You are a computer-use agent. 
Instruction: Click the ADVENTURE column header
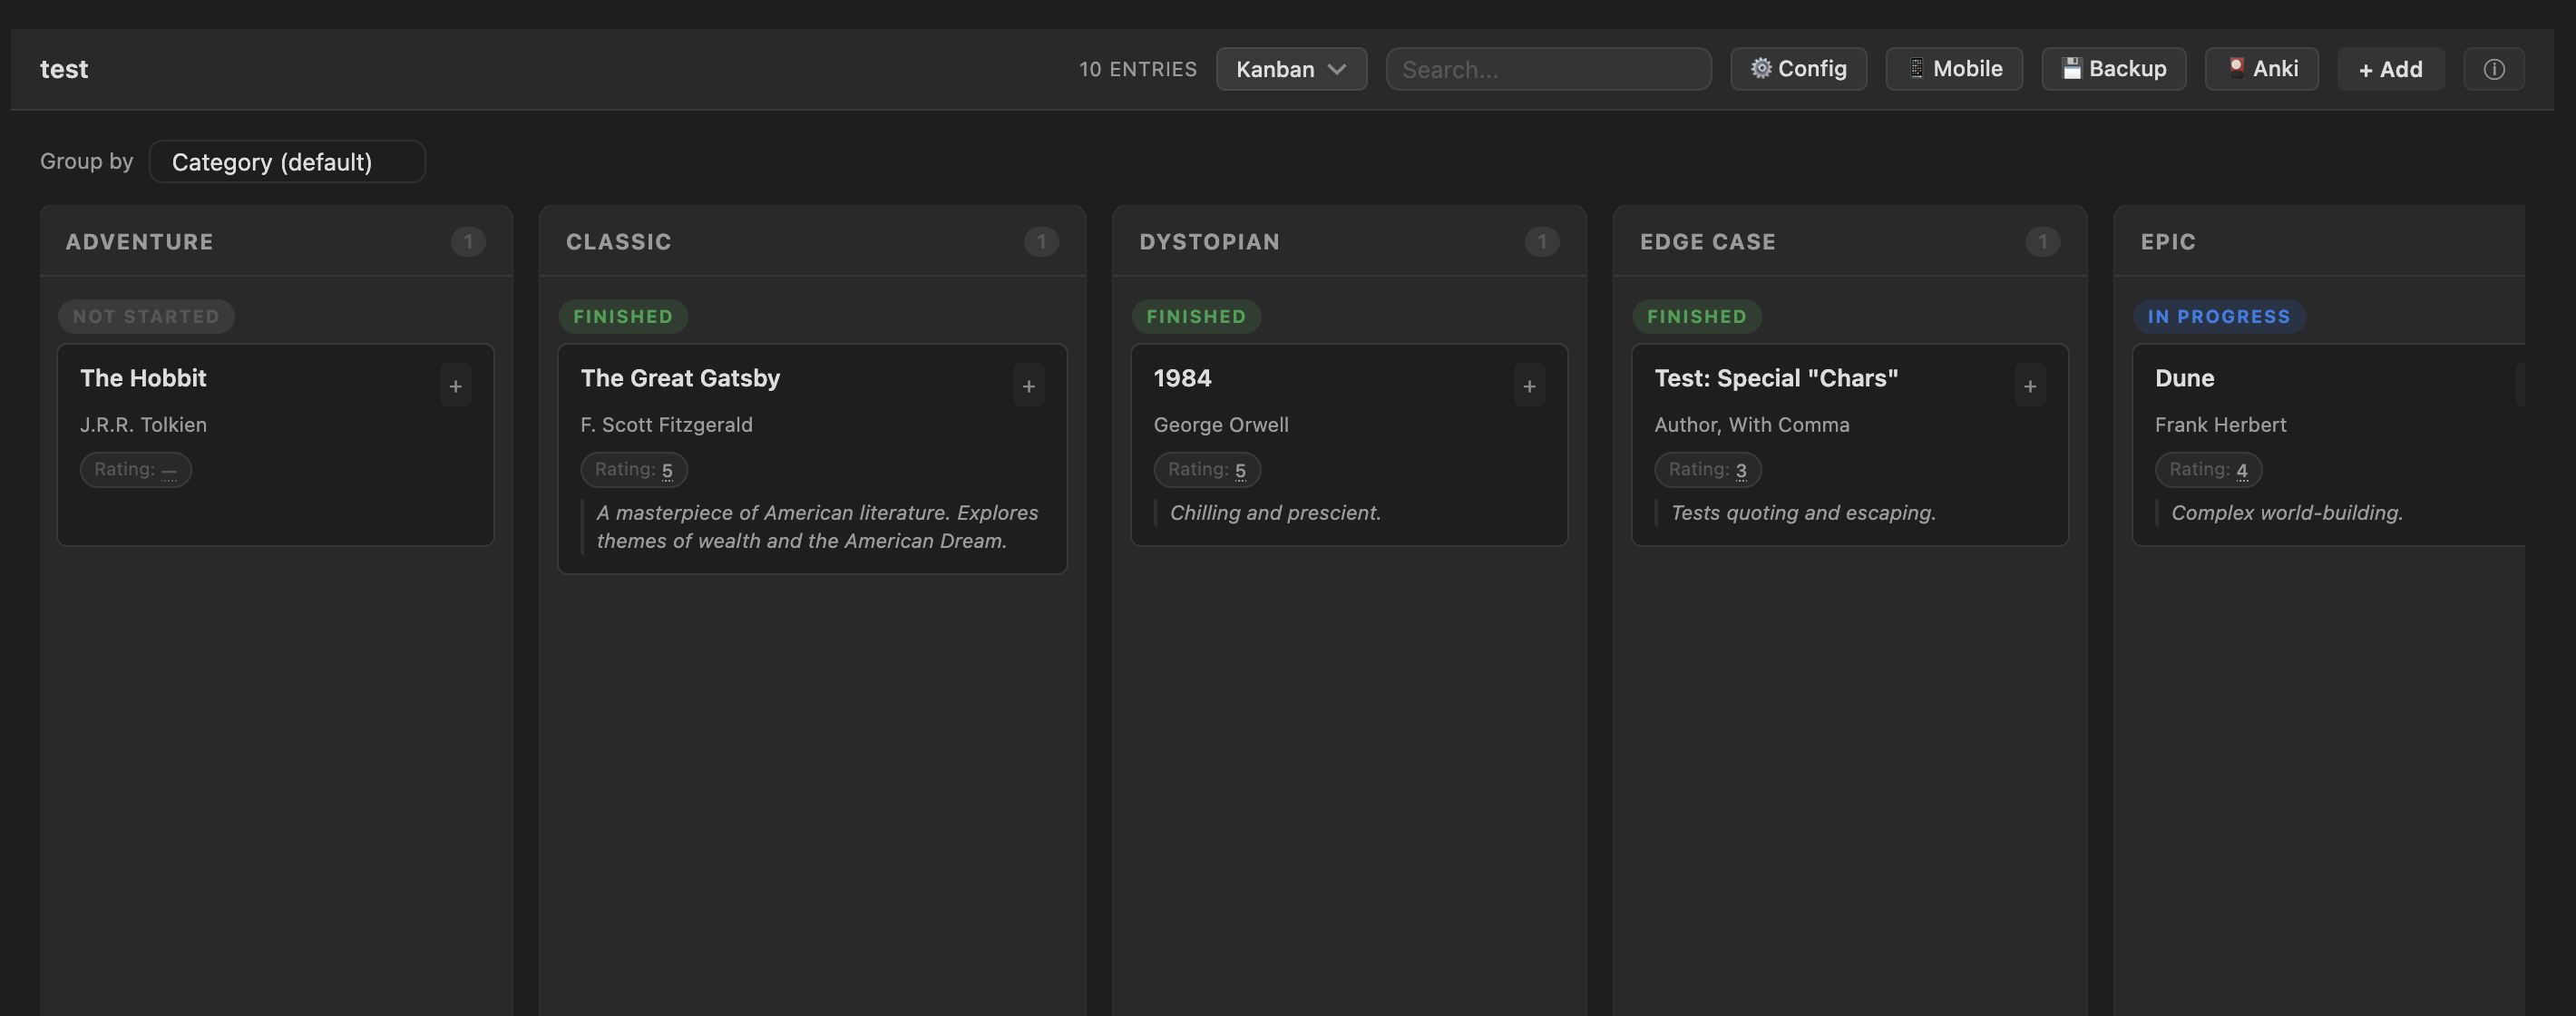pyautogui.click(x=139, y=242)
